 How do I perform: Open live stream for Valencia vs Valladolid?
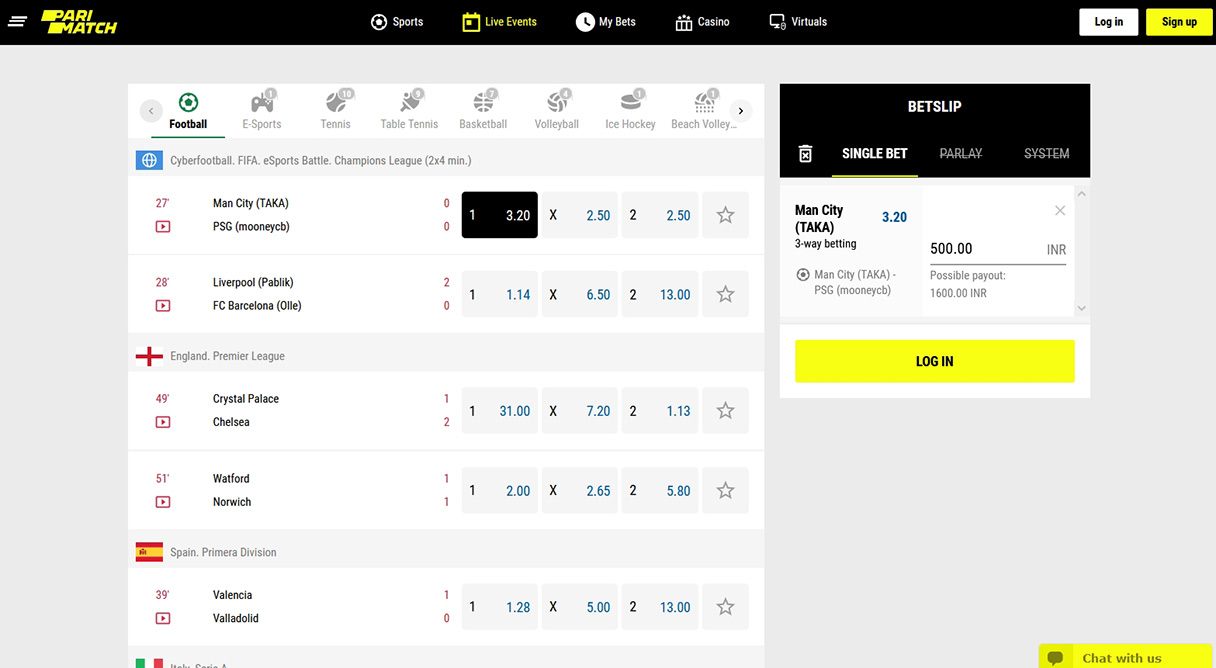coord(163,618)
